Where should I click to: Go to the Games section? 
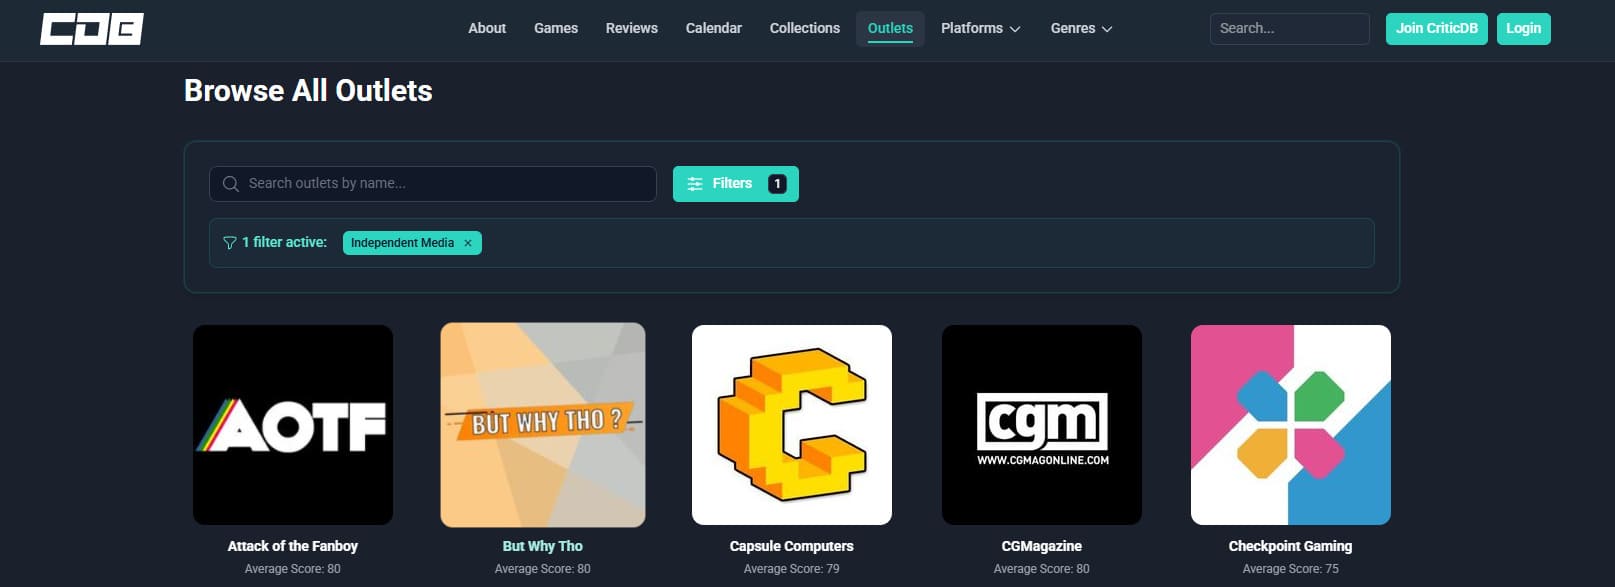pos(556,28)
